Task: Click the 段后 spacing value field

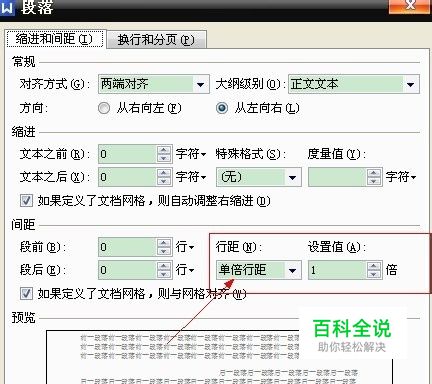Action: [127, 270]
